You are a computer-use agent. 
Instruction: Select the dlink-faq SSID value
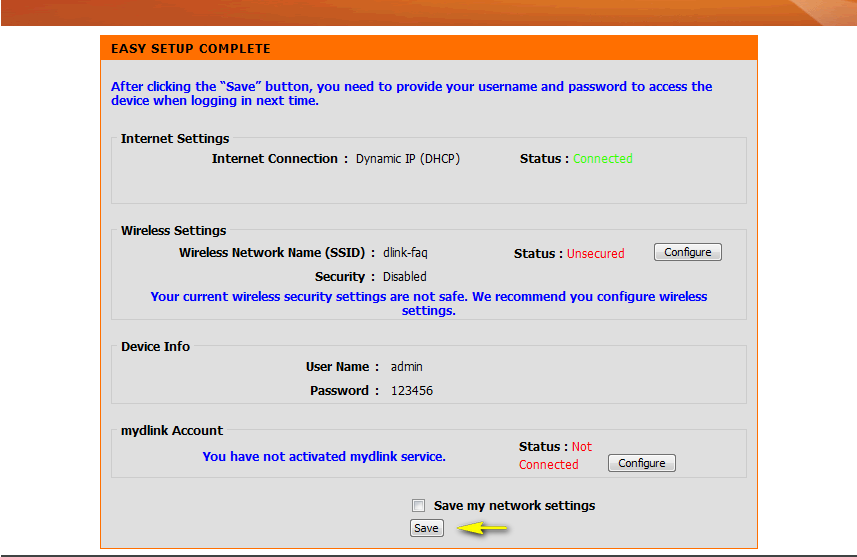click(405, 253)
